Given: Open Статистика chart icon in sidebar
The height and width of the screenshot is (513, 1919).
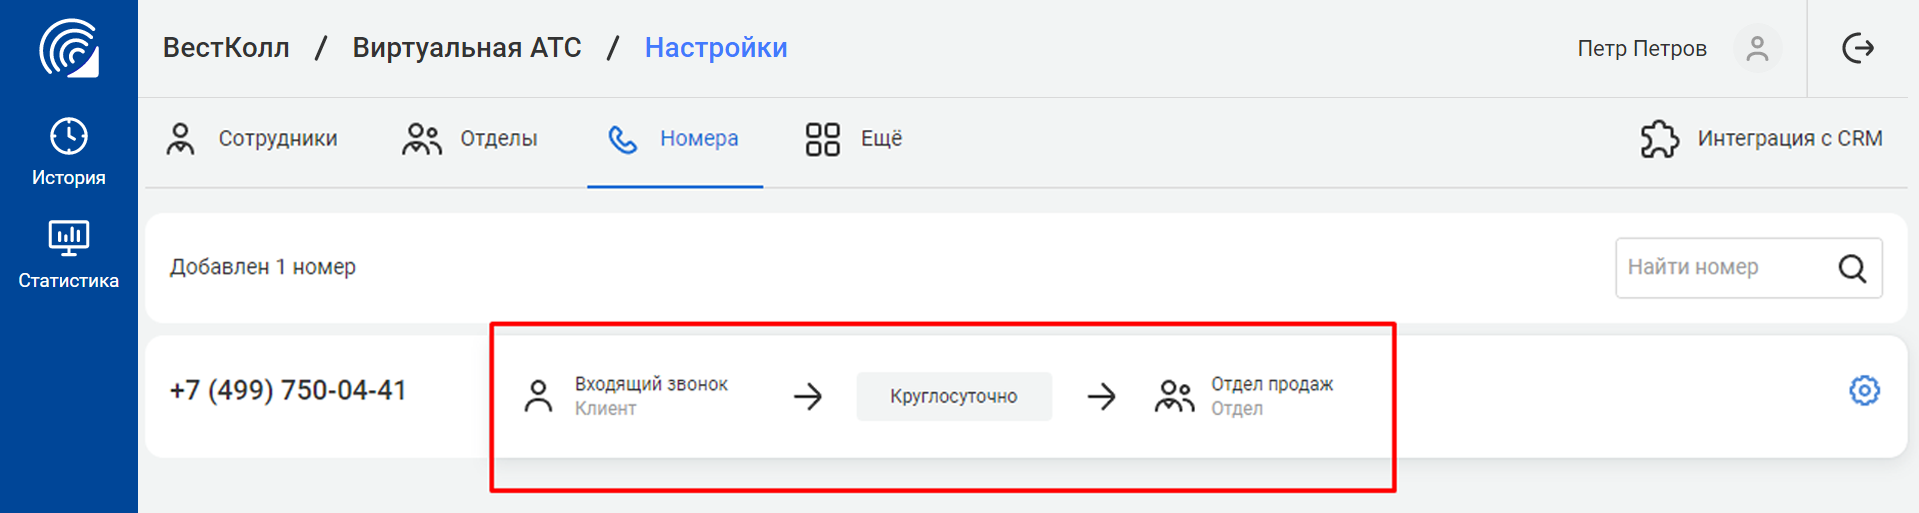Looking at the screenshot, I should point(69,238).
